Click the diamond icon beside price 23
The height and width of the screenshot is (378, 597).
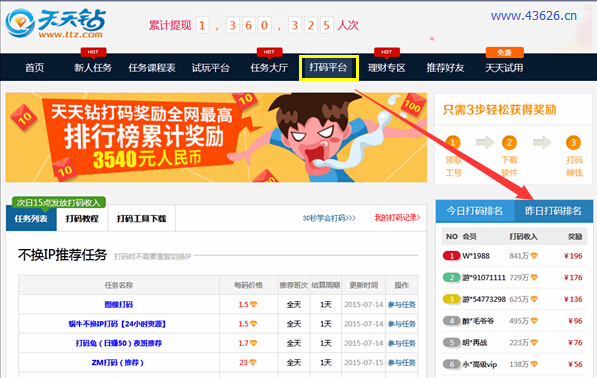tap(253, 363)
